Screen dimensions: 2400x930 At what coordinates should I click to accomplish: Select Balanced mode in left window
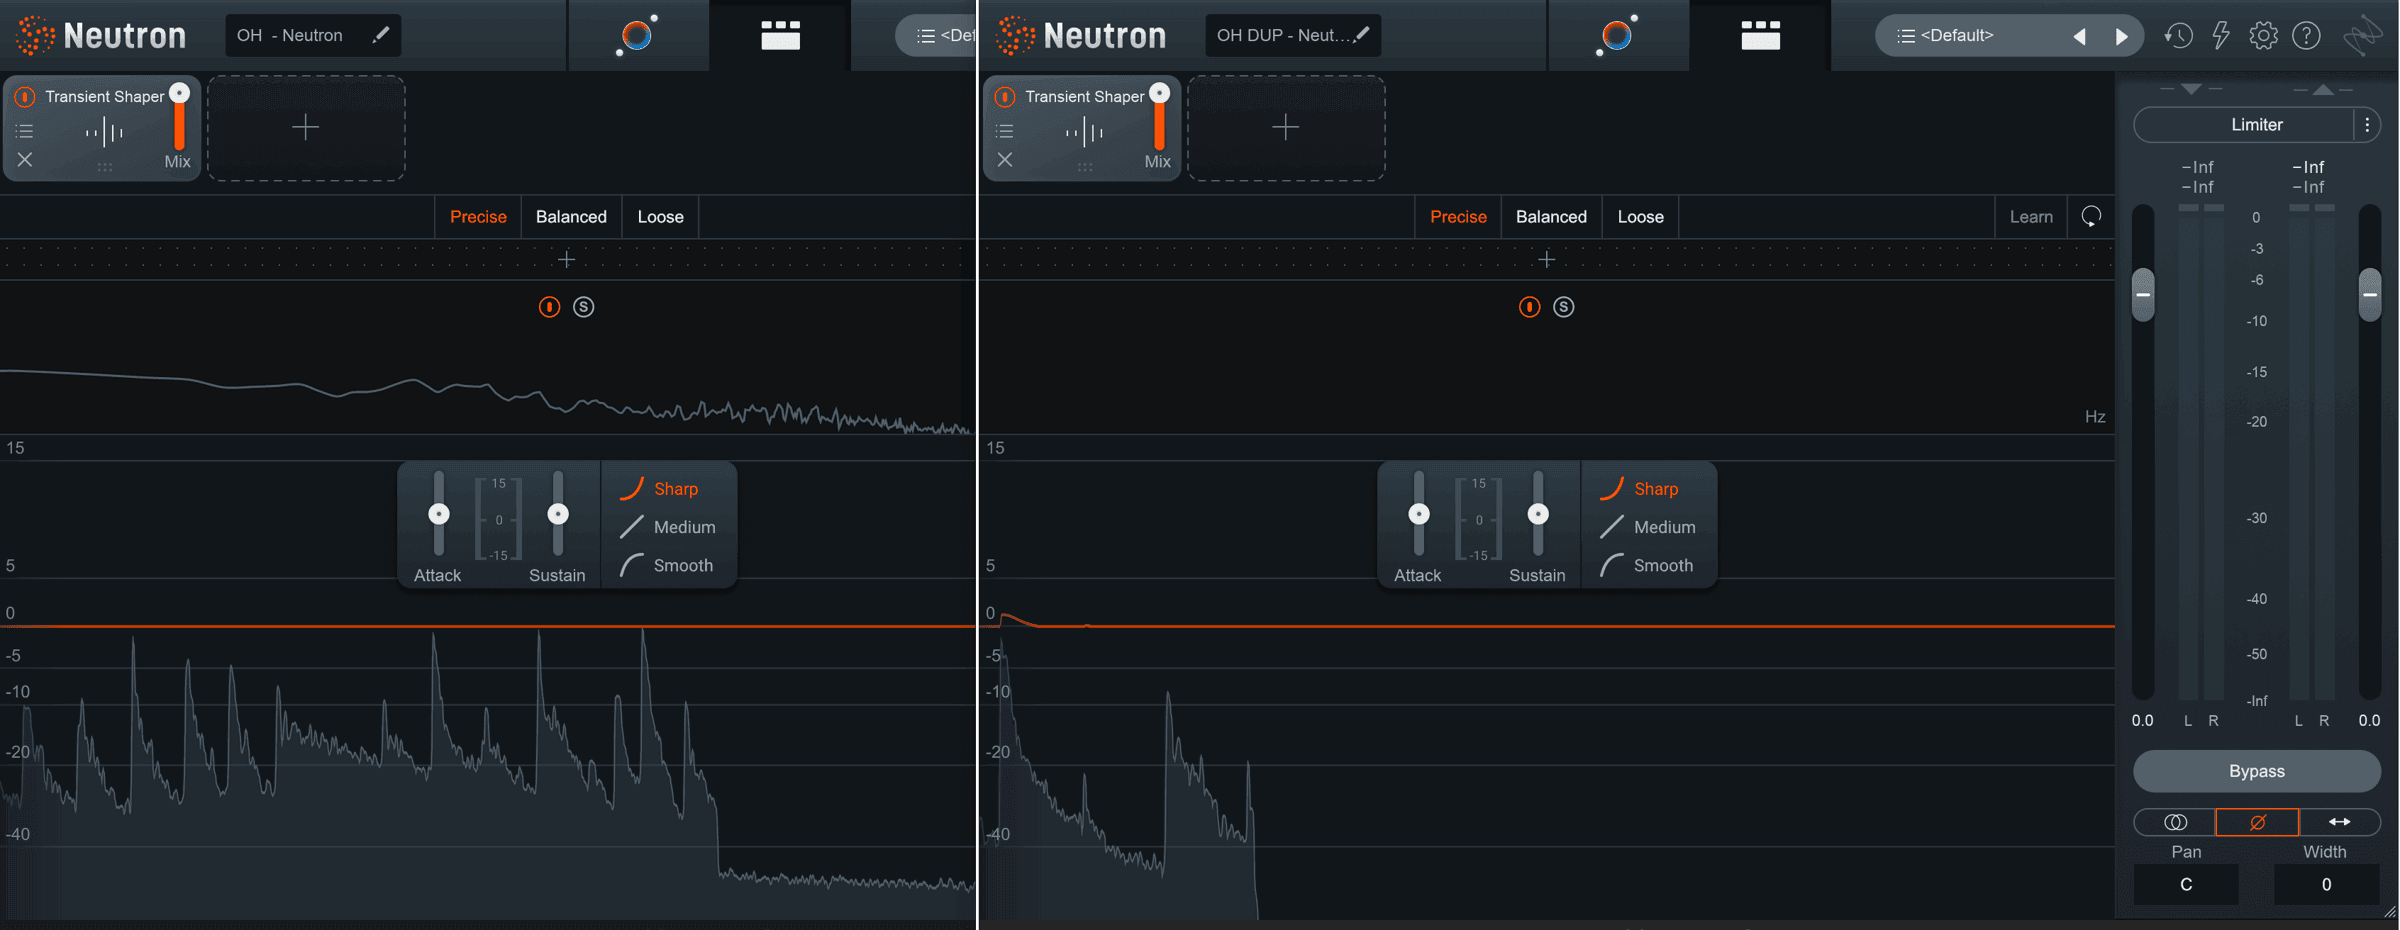coord(571,217)
